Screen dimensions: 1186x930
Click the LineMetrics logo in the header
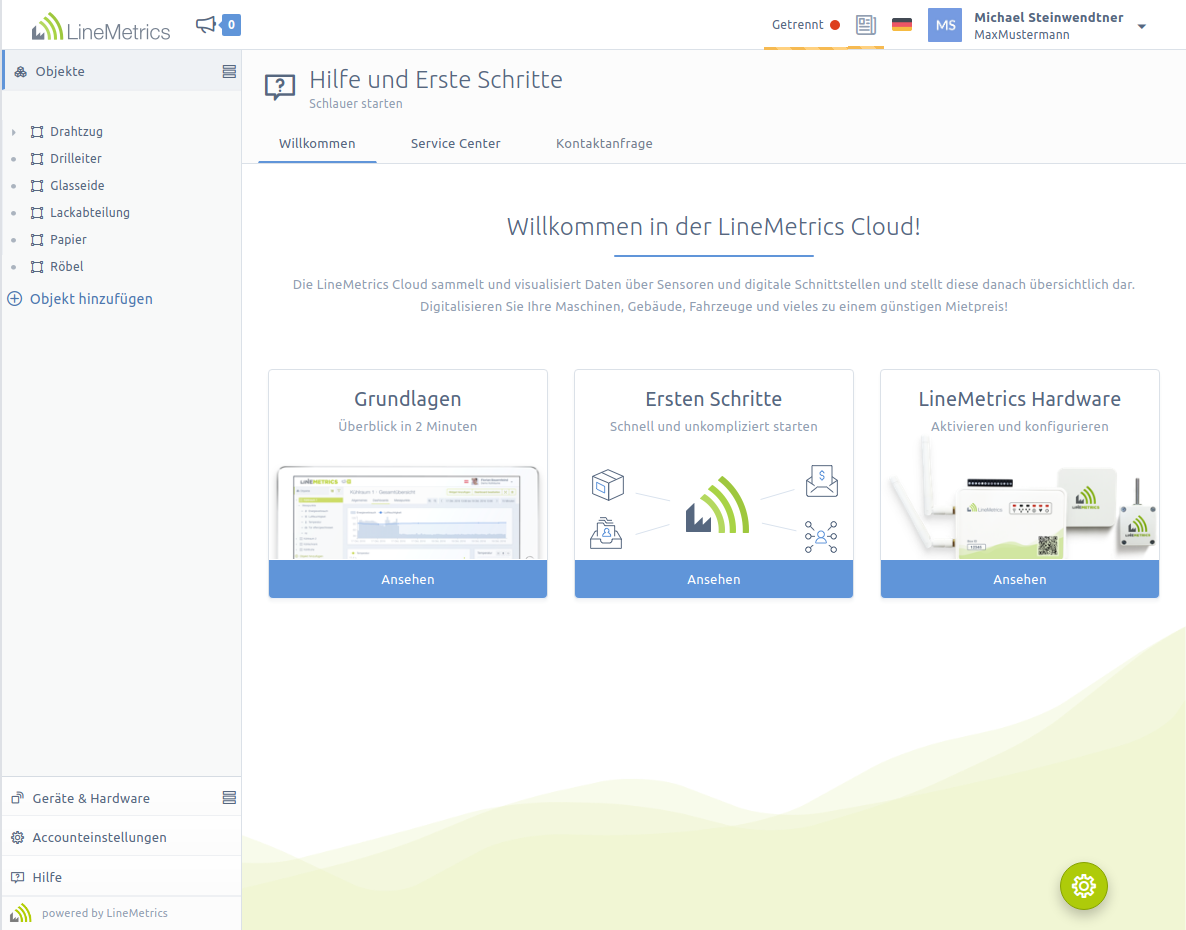(101, 28)
